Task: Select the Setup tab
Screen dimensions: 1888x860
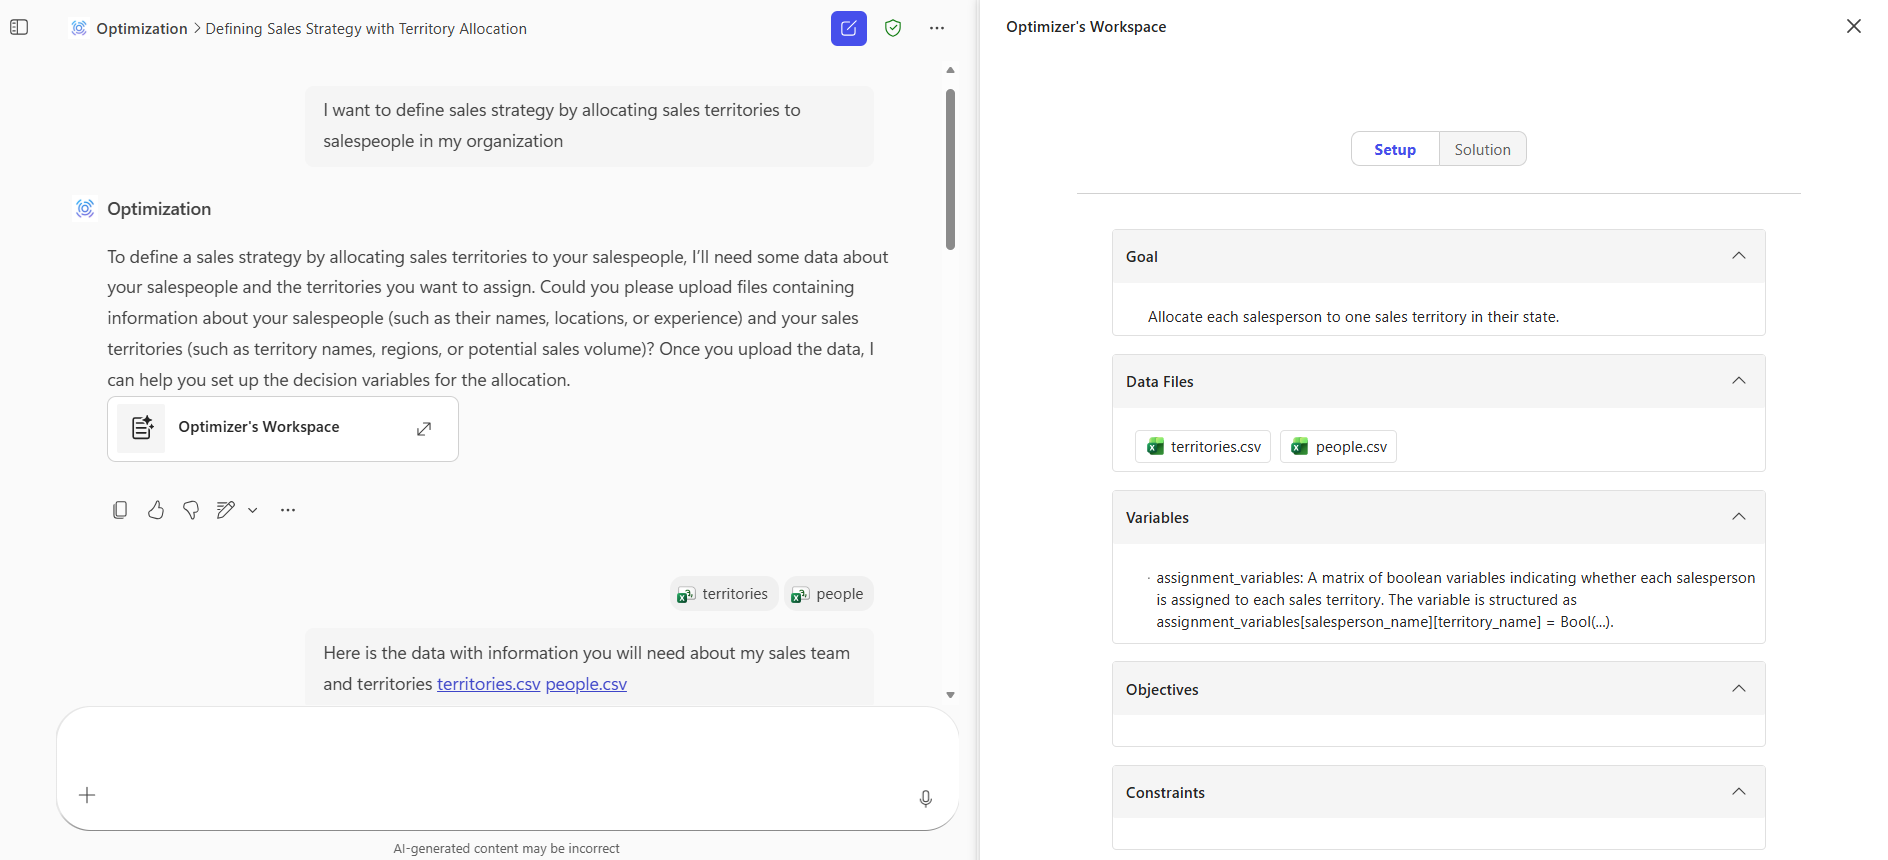Action: (1394, 149)
